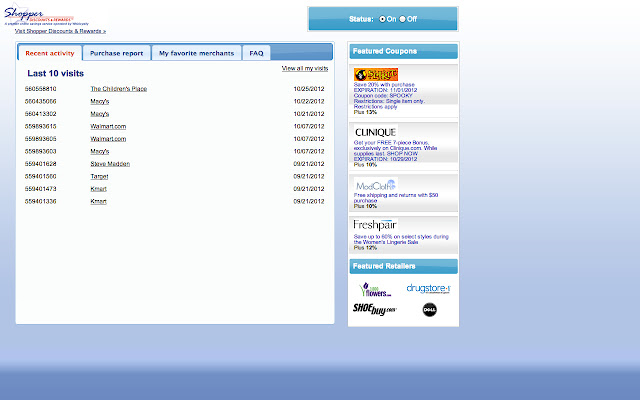Click the Clinique coupon logo
This screenshot has width=640, height=400.
[376, 132]
